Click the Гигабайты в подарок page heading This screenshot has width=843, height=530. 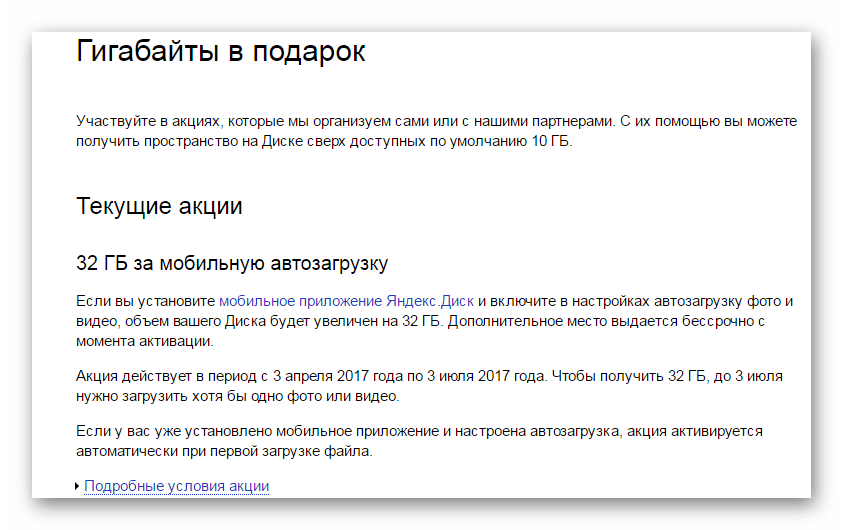click(x=221, y=52)
